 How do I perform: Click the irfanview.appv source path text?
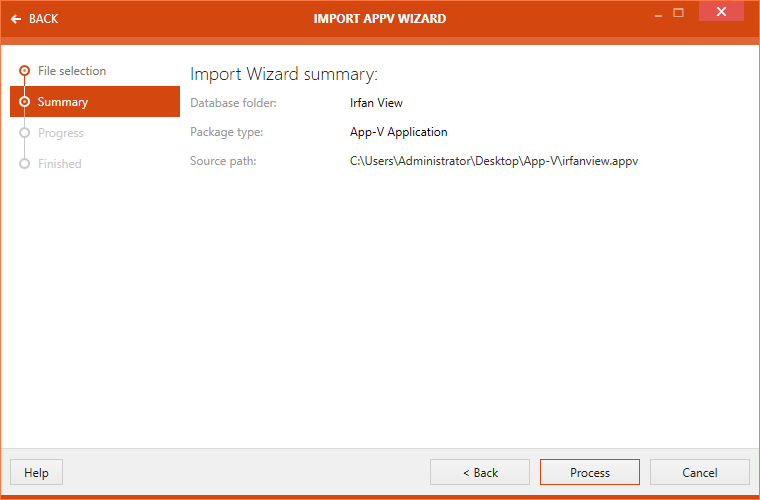click(x=494, y=161)
